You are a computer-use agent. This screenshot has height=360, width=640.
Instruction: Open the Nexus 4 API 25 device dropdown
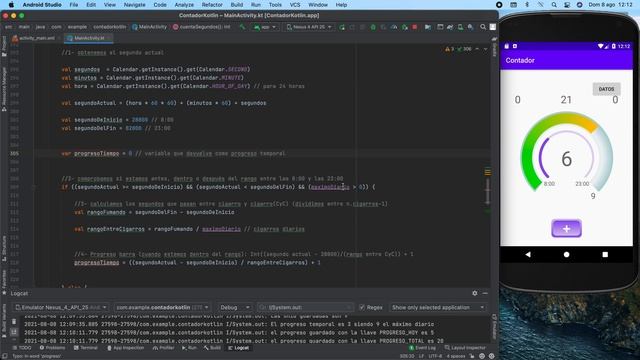309,27
